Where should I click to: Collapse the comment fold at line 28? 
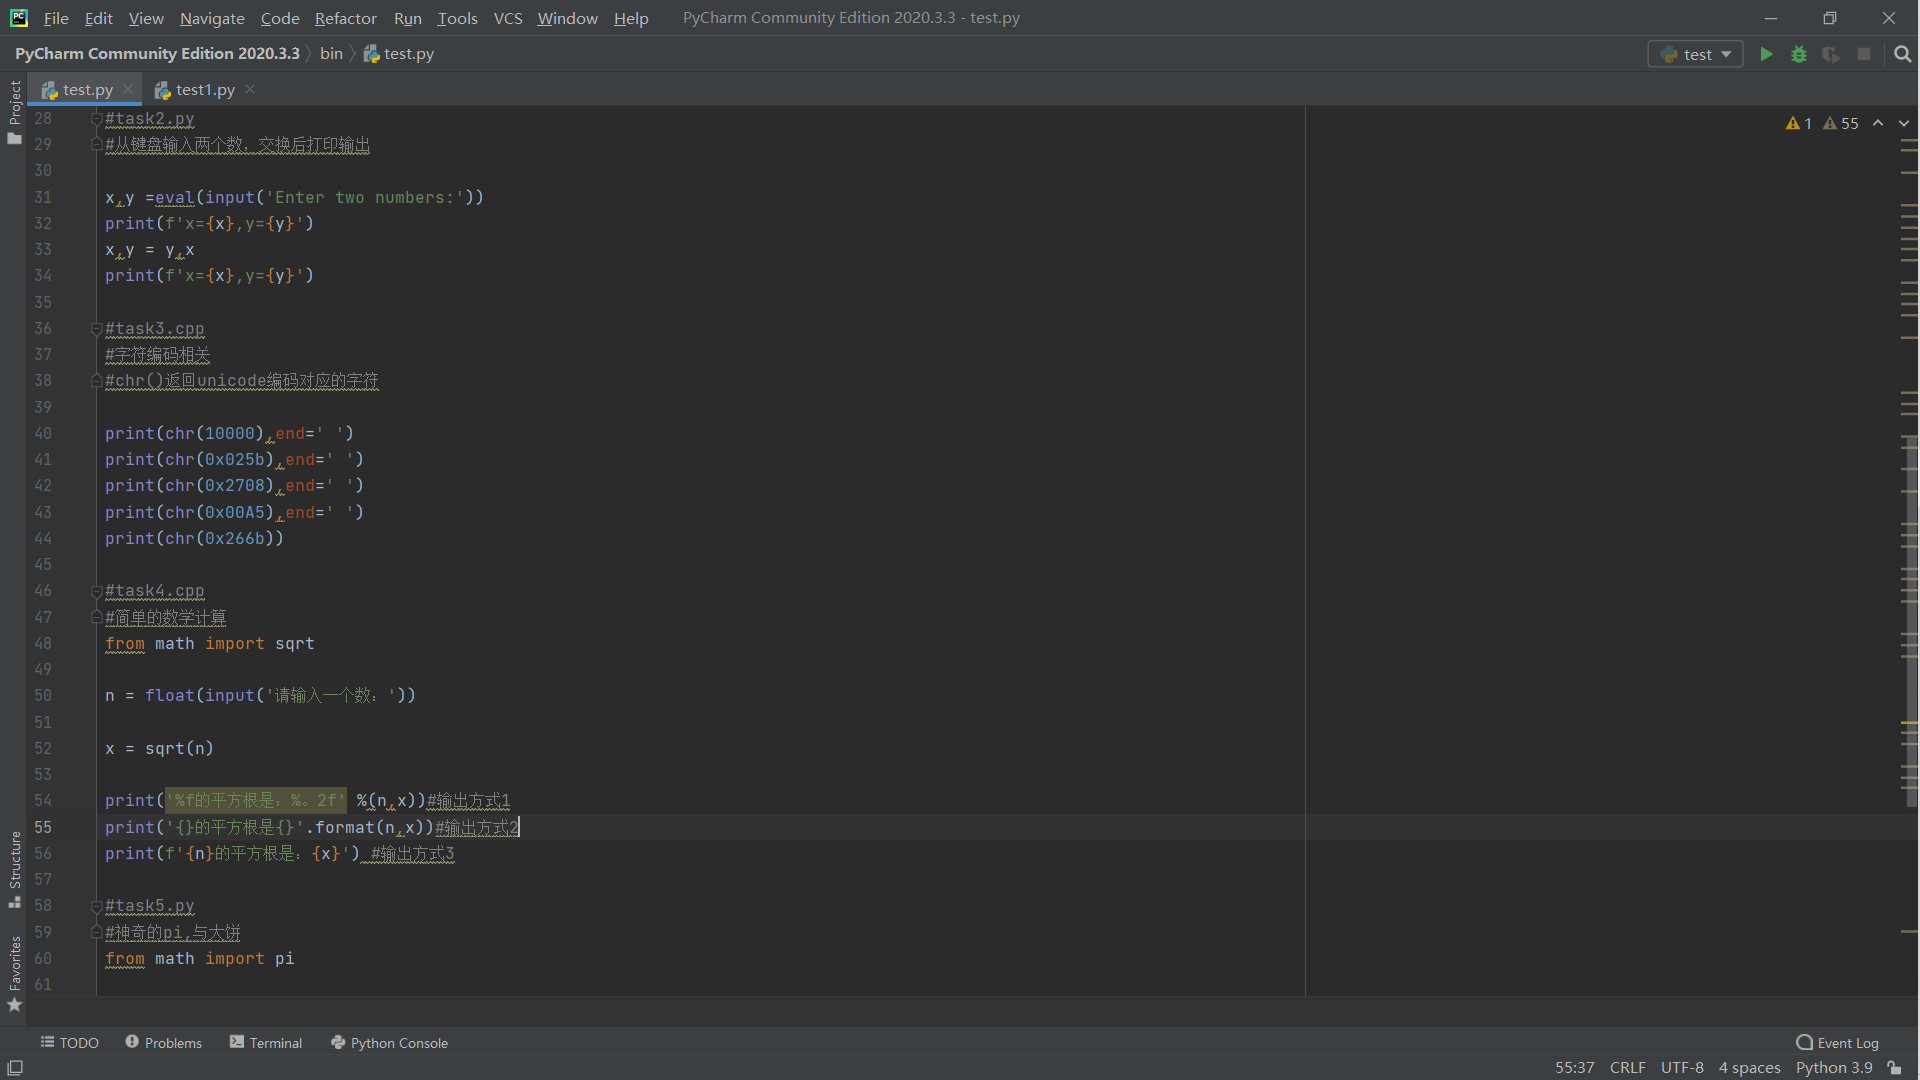[x=97, y=119]
